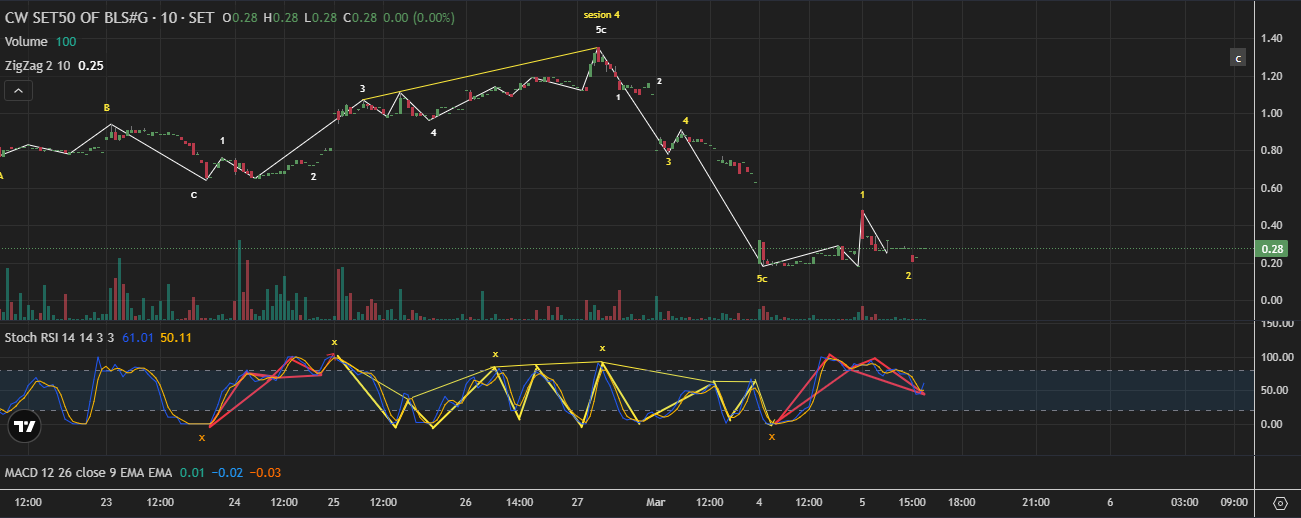Click the Stoch RSI value 50.11

tap(175, 338)
